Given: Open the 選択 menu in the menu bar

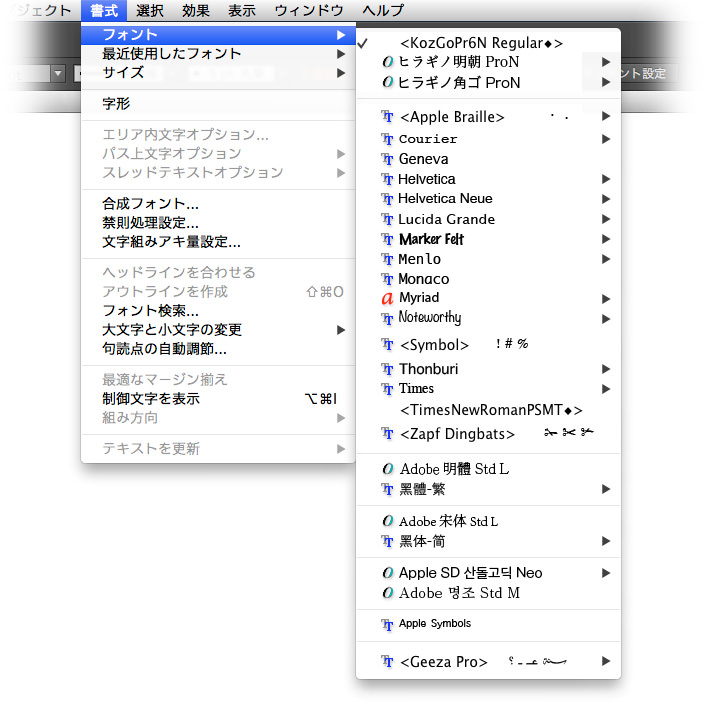Looking at the screenshot, I should [150, 10].
